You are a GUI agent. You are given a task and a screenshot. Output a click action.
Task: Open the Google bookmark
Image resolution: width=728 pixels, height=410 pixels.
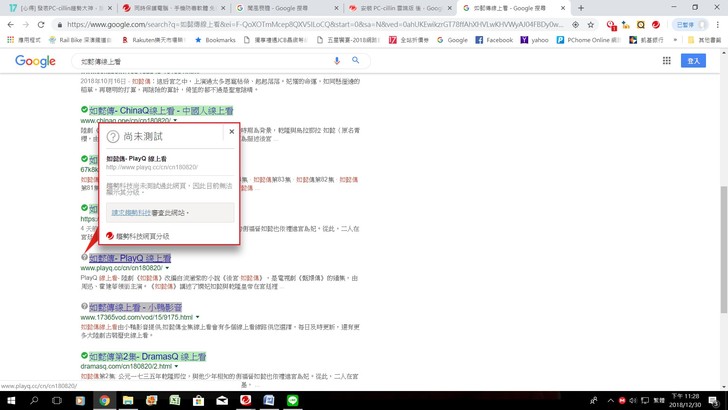[452, 40]
